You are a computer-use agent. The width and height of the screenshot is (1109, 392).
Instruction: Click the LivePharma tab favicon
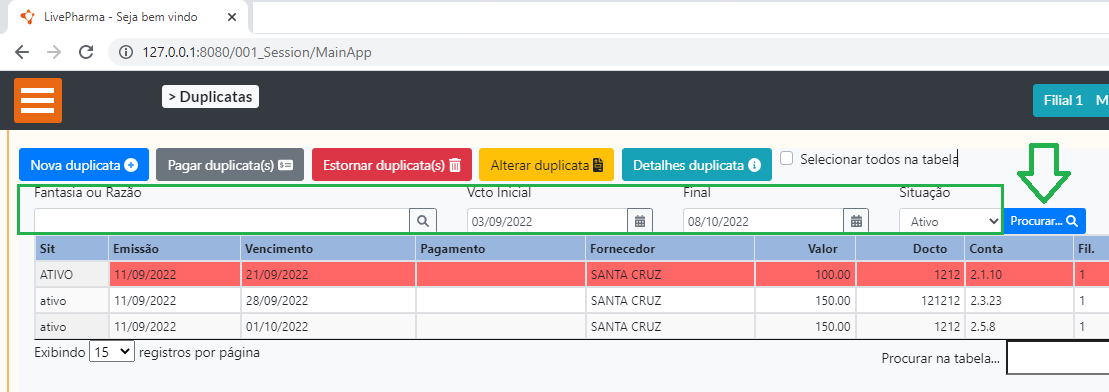click(27, 16)
